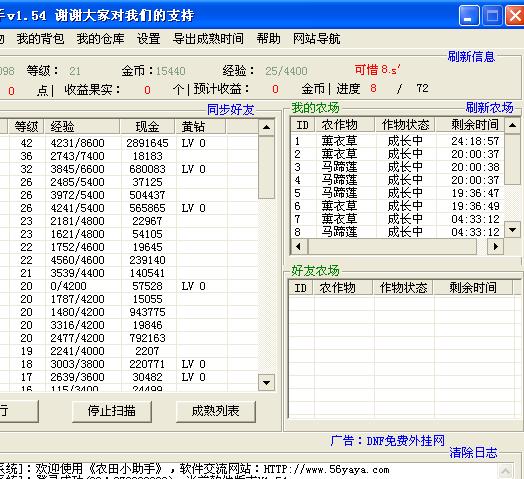Open the 帮助 menu
The height and width of the screenshot is (479, 524).
coord(268,39)
